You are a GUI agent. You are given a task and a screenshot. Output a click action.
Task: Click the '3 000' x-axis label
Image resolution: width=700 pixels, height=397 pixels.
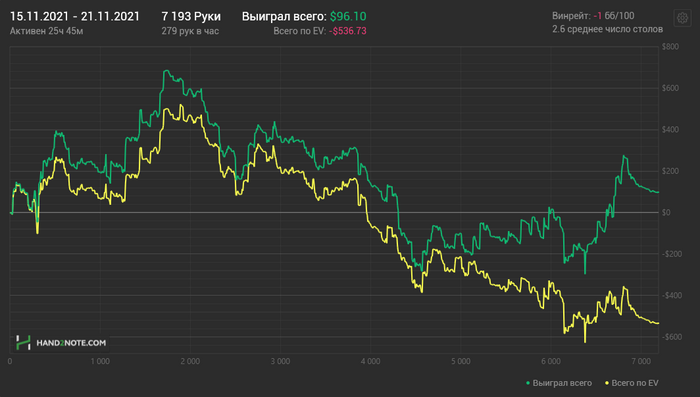(x=280, y=361)
